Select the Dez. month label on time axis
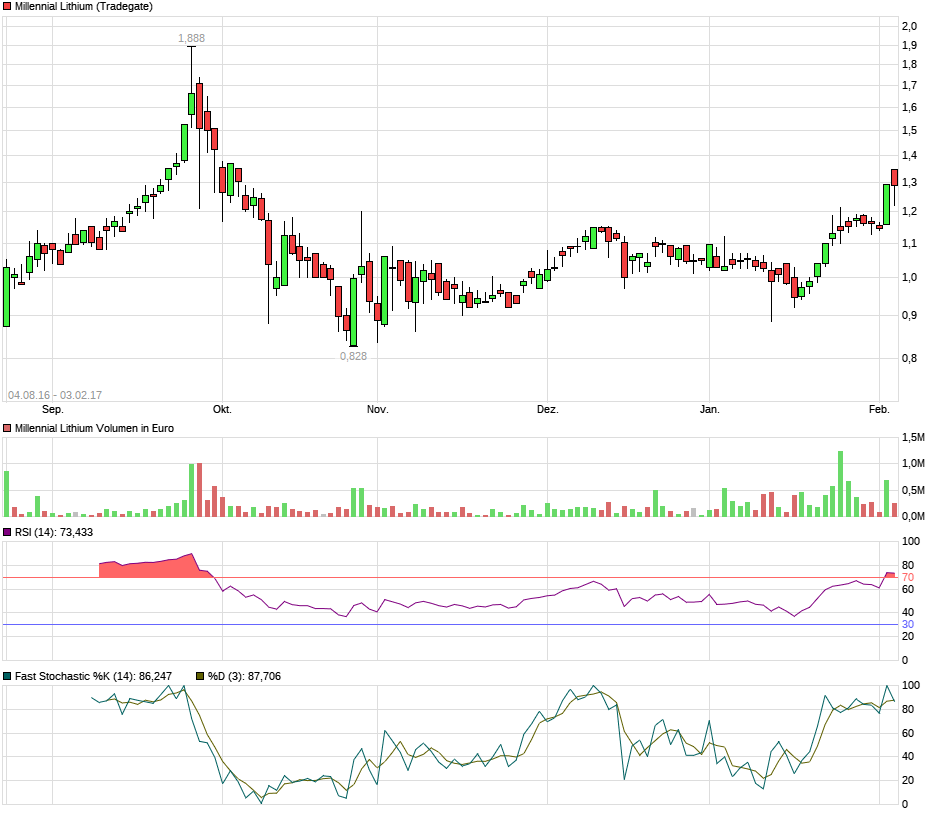 (547, 410)
